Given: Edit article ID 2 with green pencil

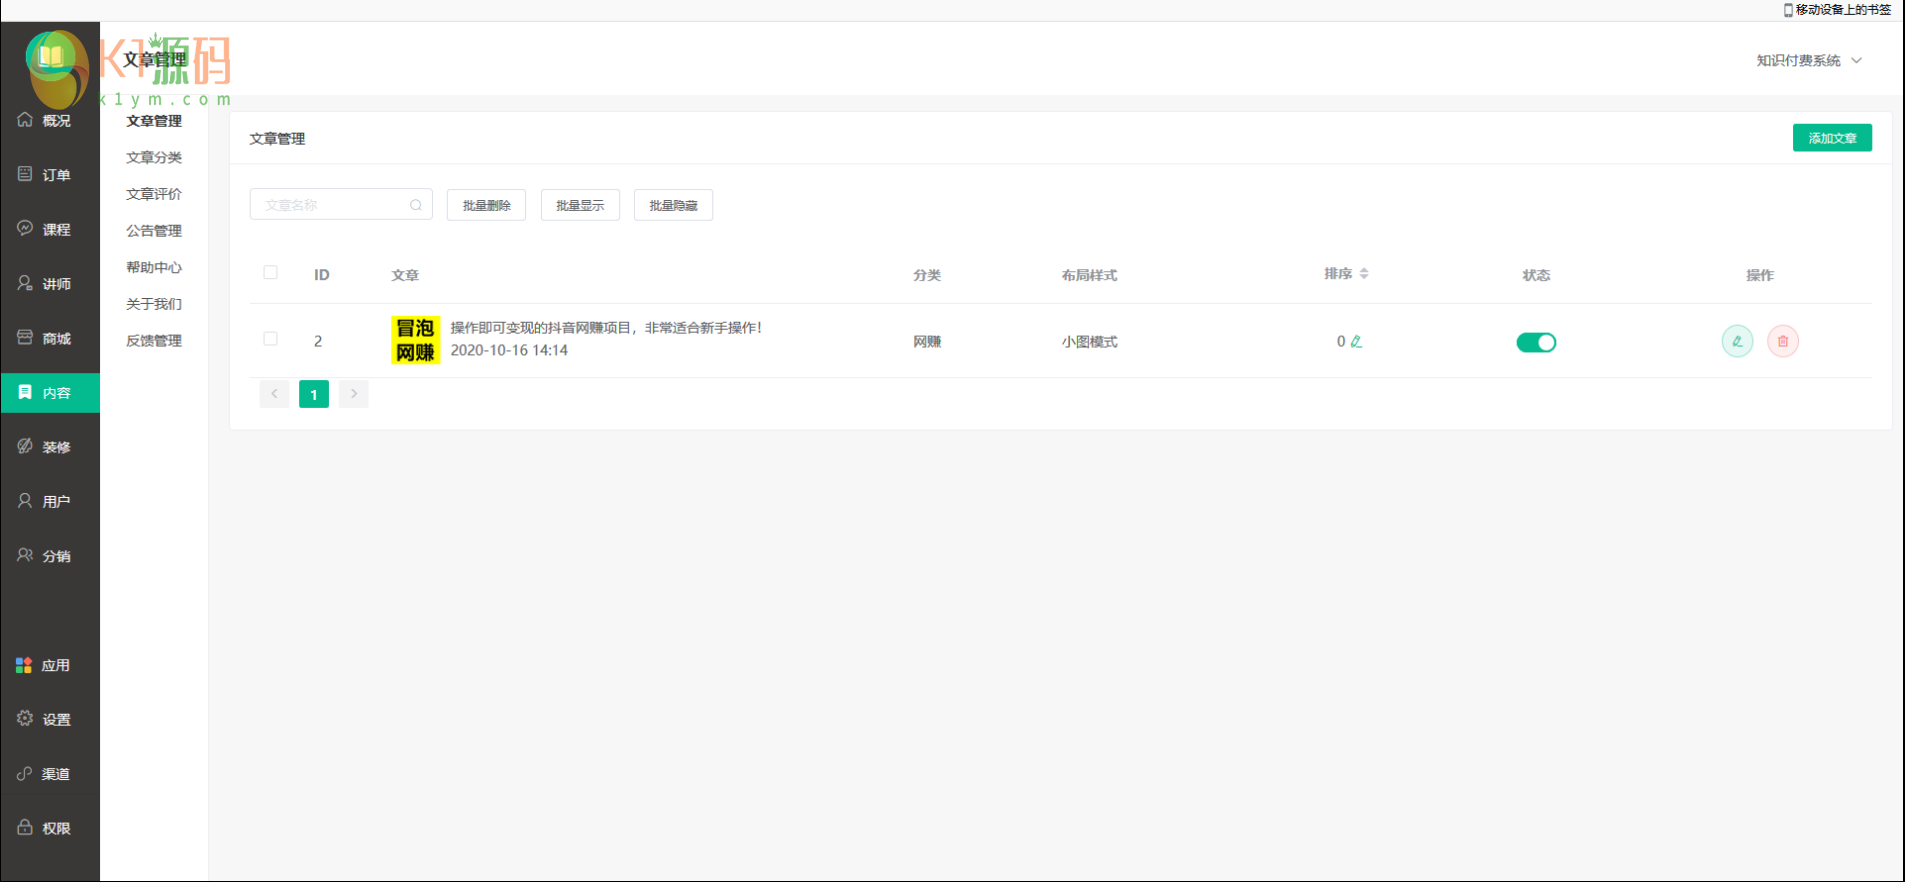Looking at the screenshot, I should [1737, 341].
